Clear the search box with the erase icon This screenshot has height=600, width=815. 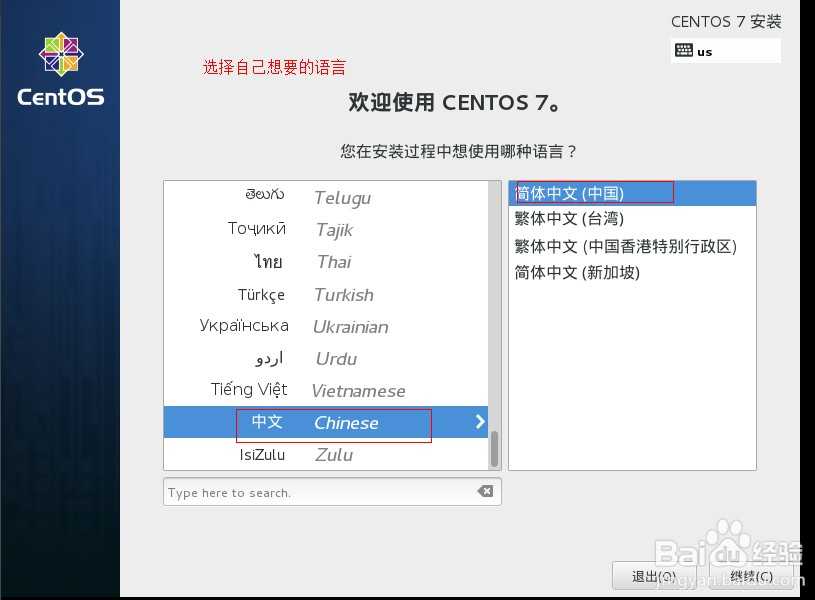coord(485,491)
